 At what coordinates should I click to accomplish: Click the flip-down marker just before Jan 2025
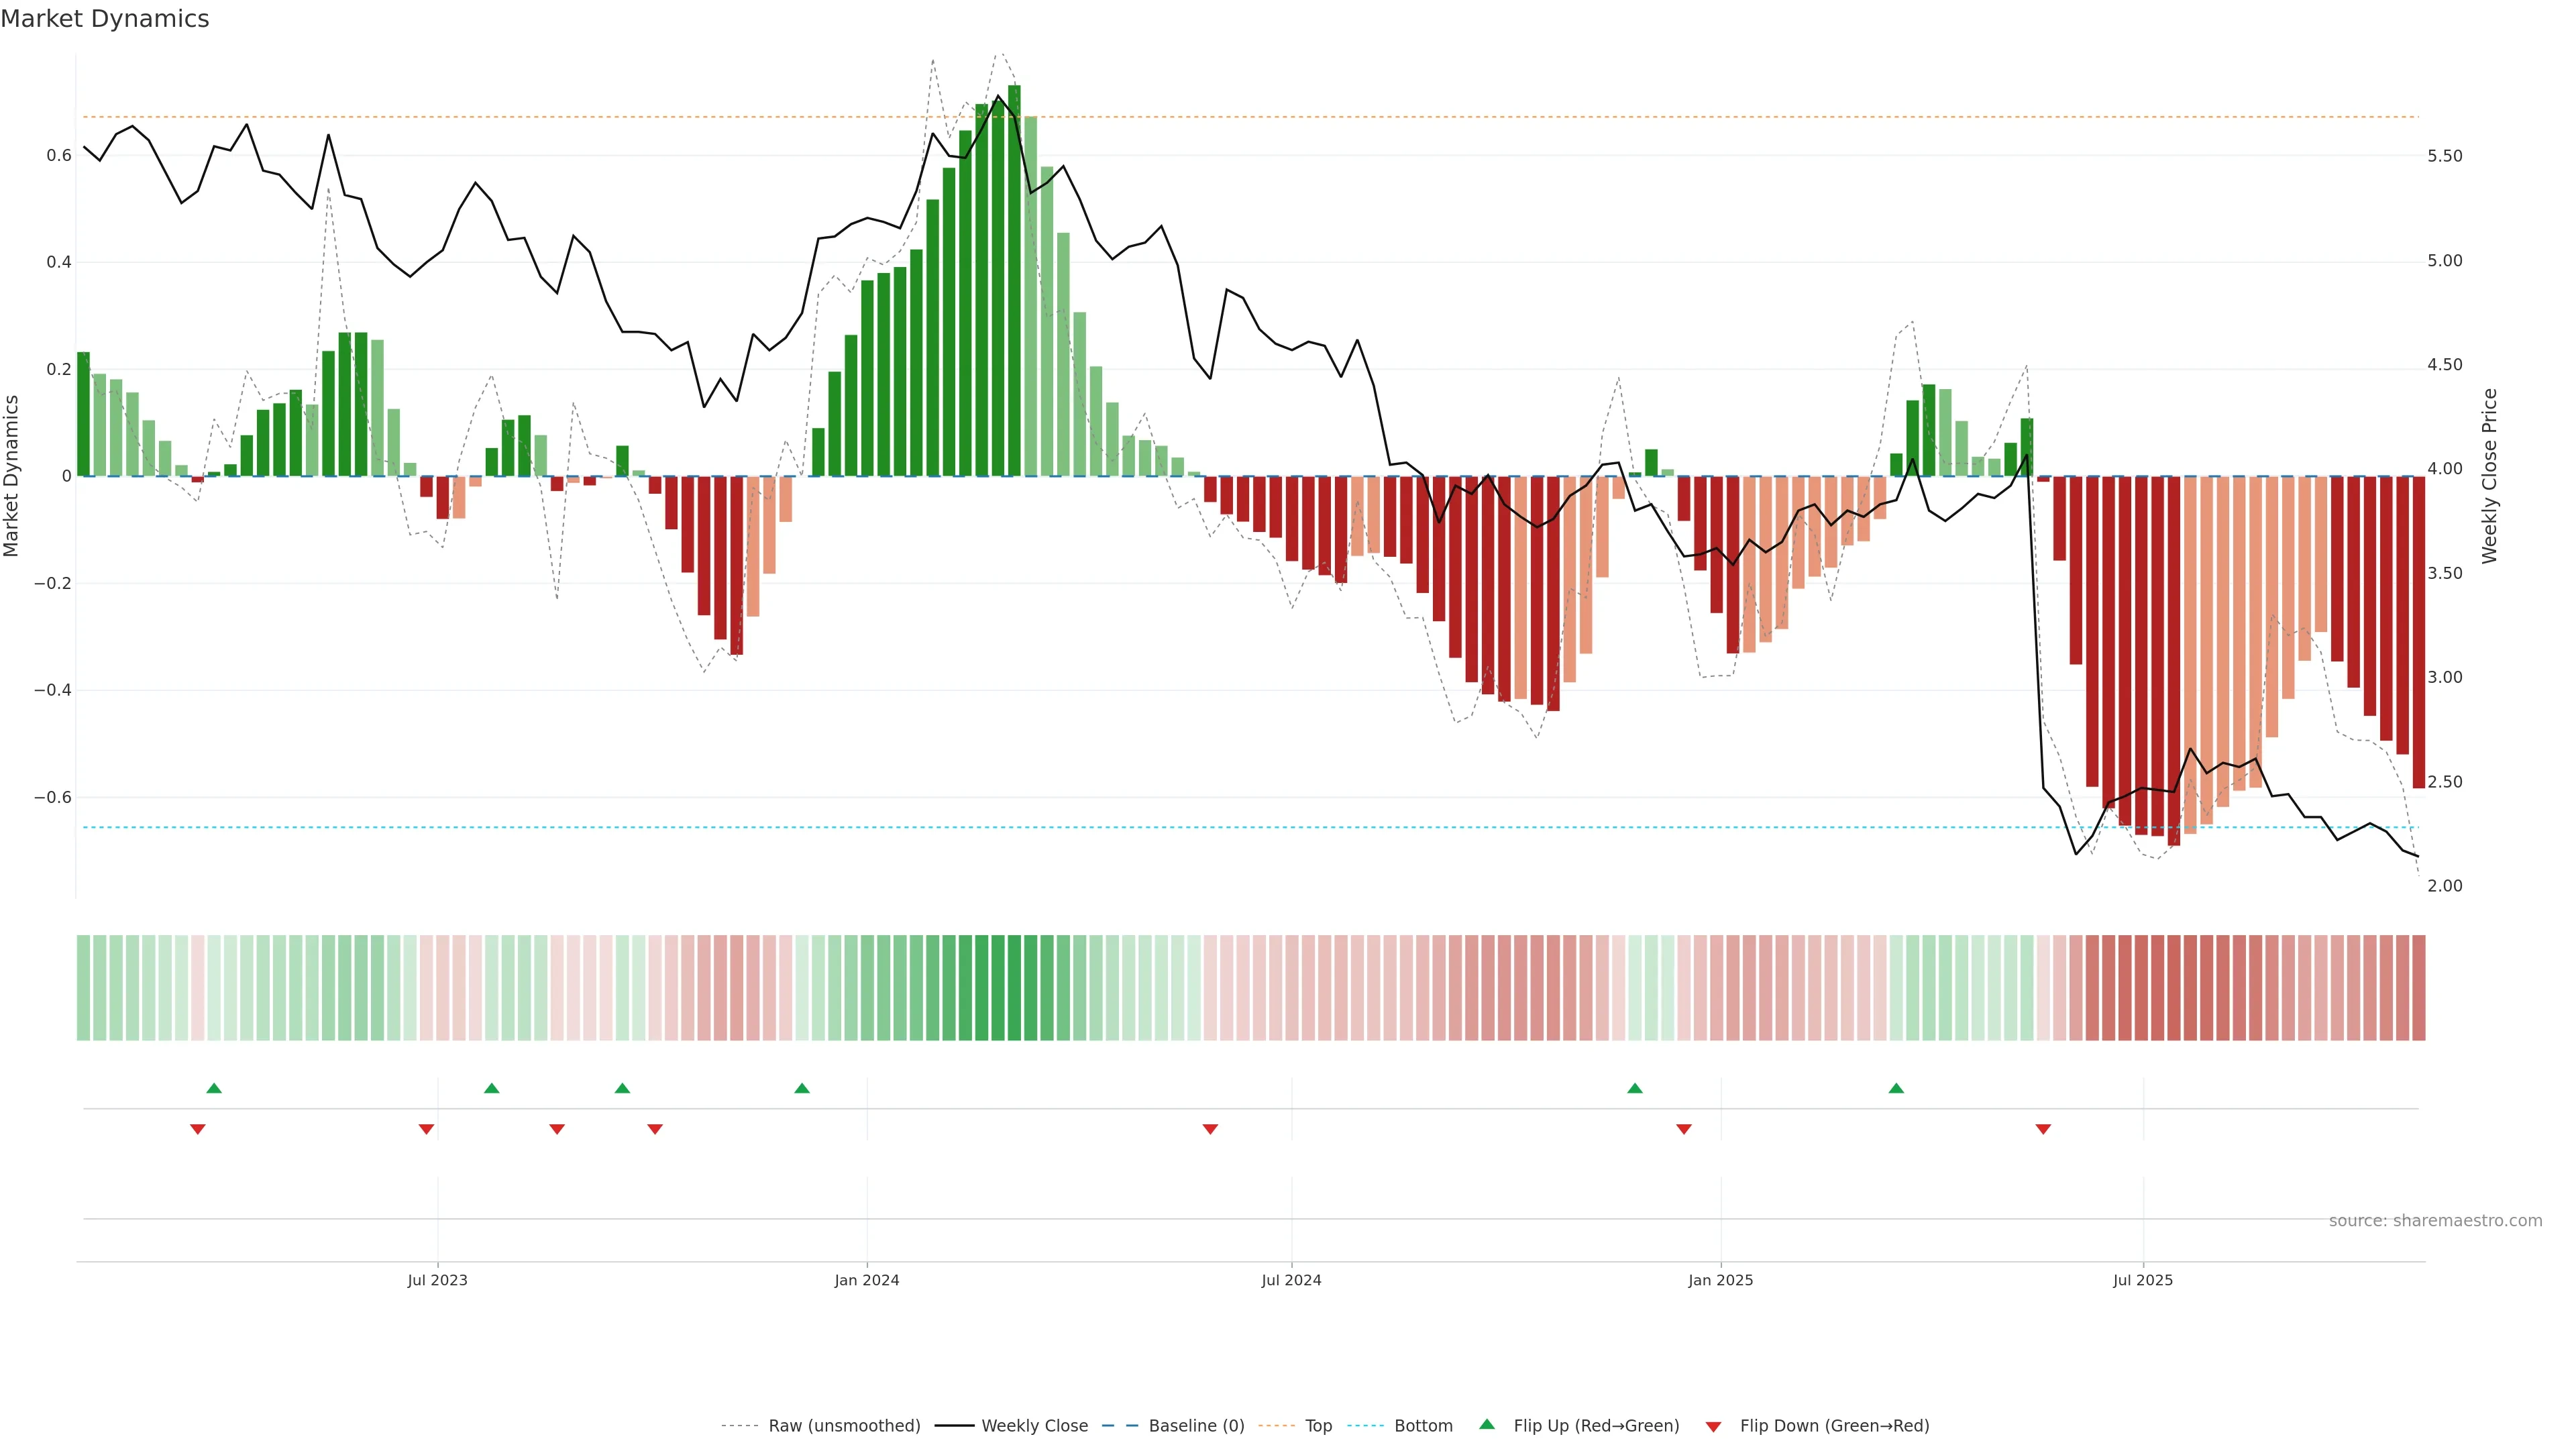coord(1684,1129)
